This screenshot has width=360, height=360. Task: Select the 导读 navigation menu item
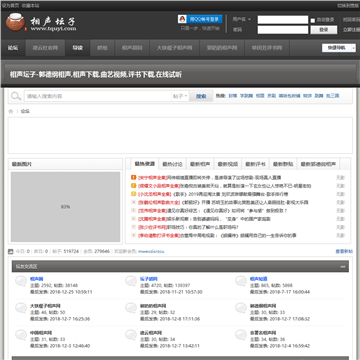[x=78, y=48]
